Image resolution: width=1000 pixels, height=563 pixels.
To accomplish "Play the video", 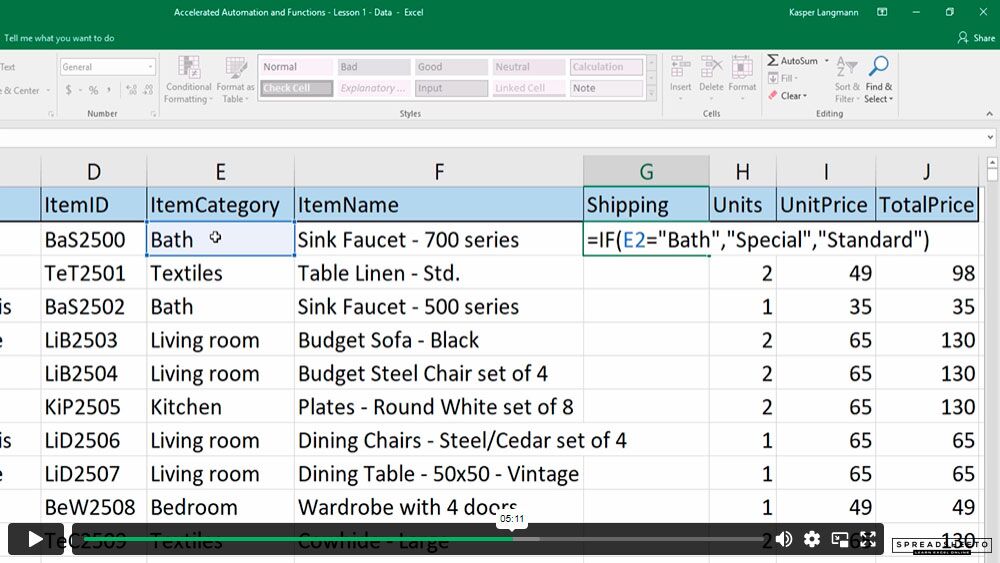I will pos(35,539).
